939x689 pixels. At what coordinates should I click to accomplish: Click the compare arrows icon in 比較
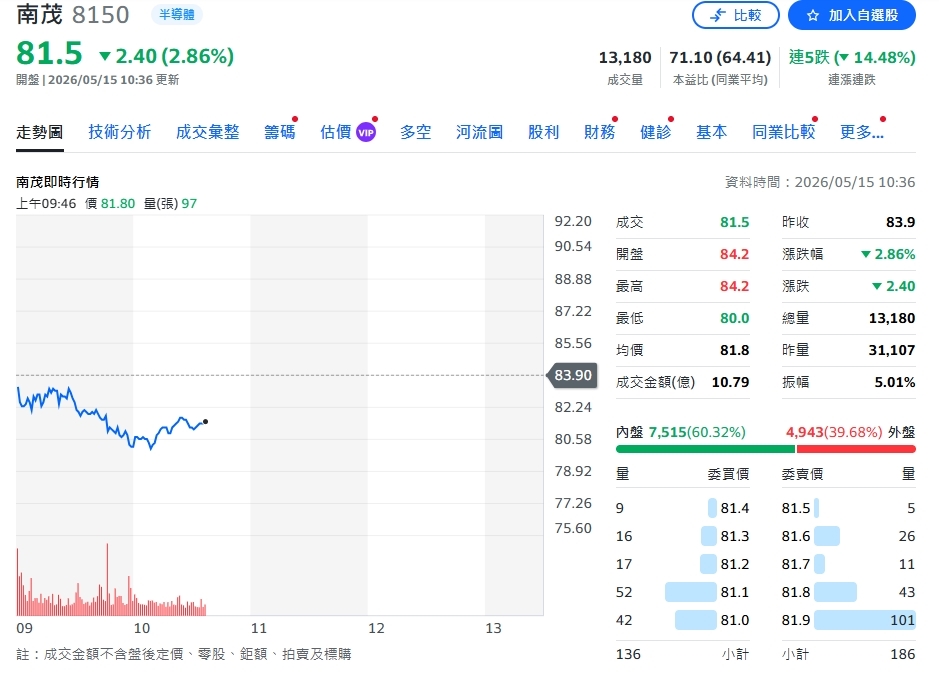tap(717, 16)
